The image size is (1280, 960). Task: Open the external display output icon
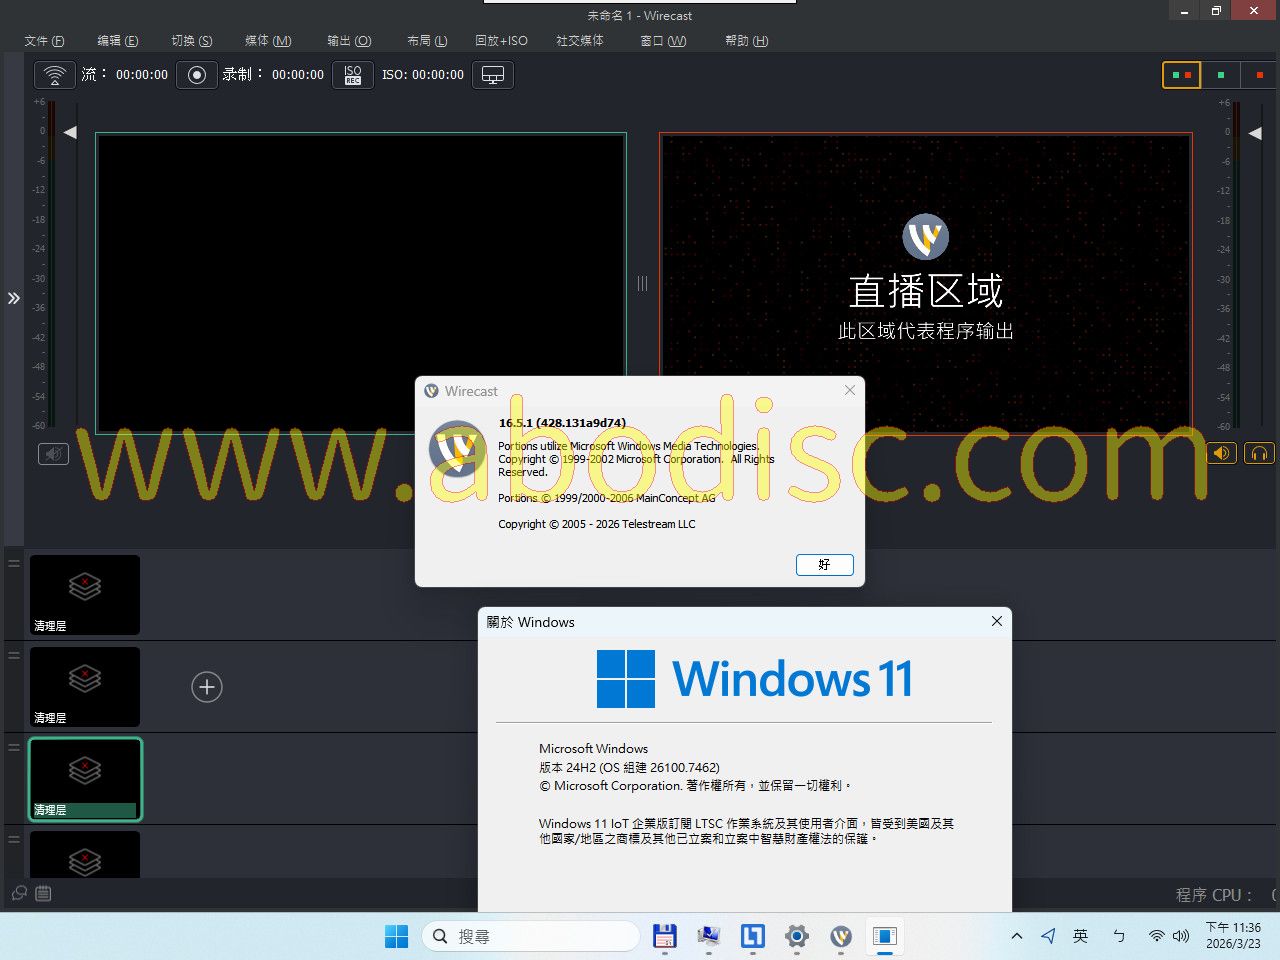493,75
